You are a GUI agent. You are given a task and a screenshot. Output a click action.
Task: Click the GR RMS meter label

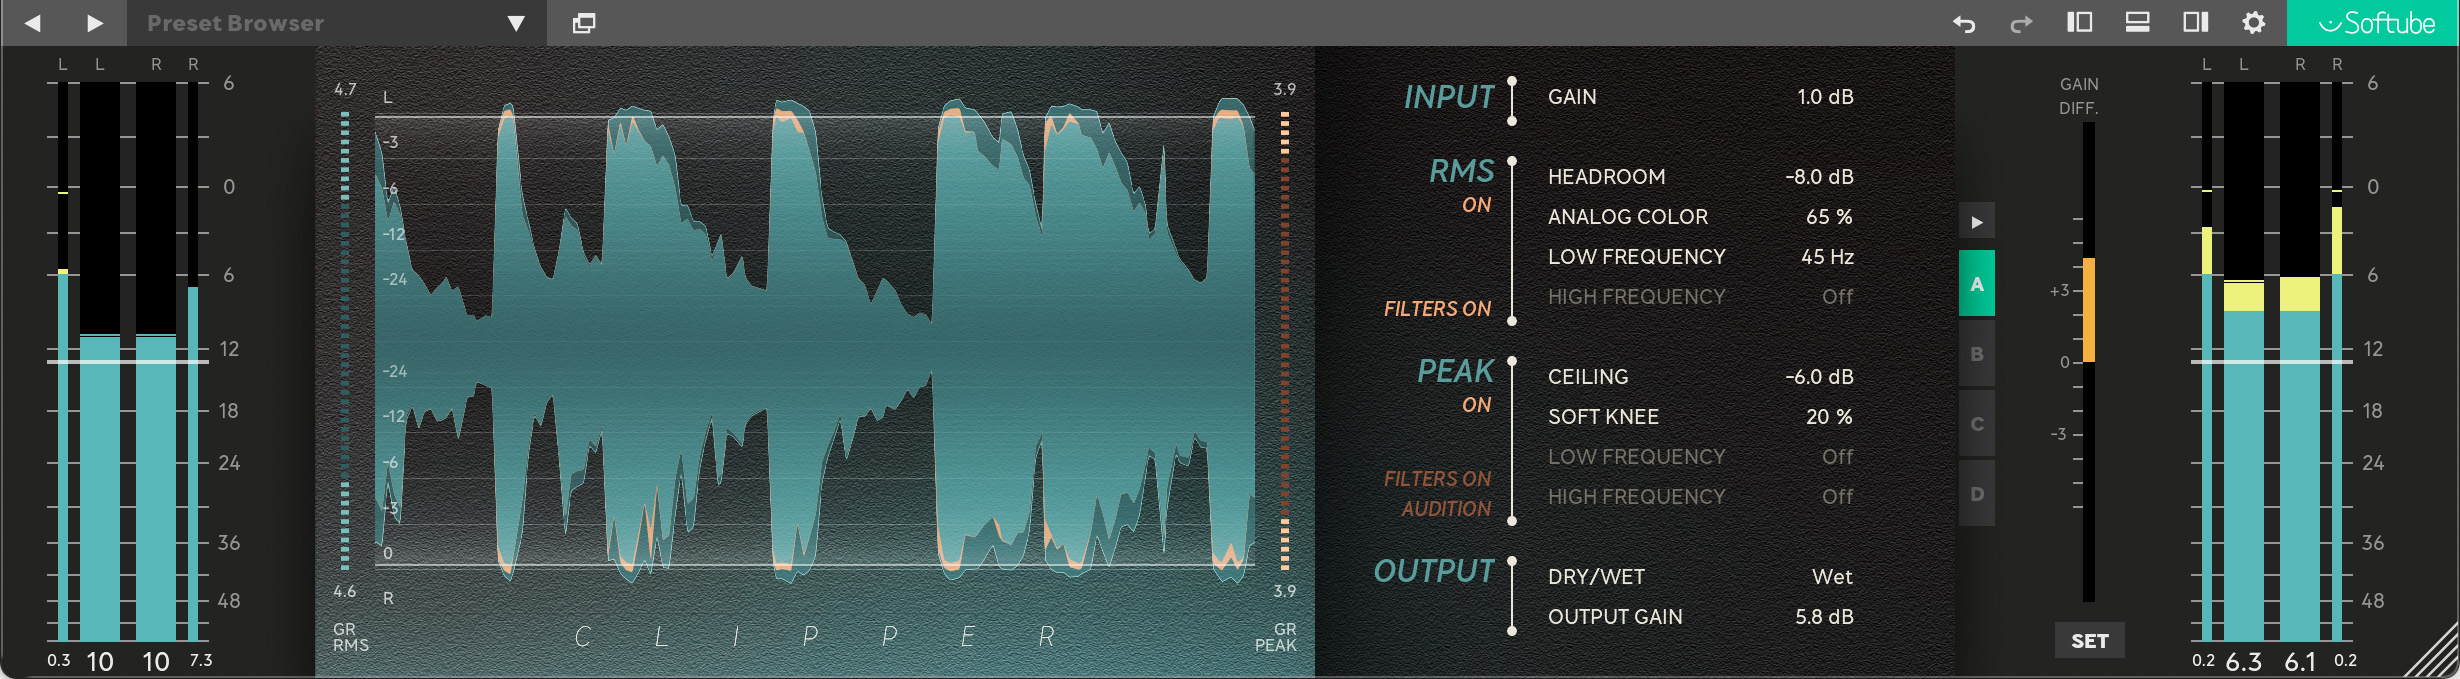(x=350, y=637)
